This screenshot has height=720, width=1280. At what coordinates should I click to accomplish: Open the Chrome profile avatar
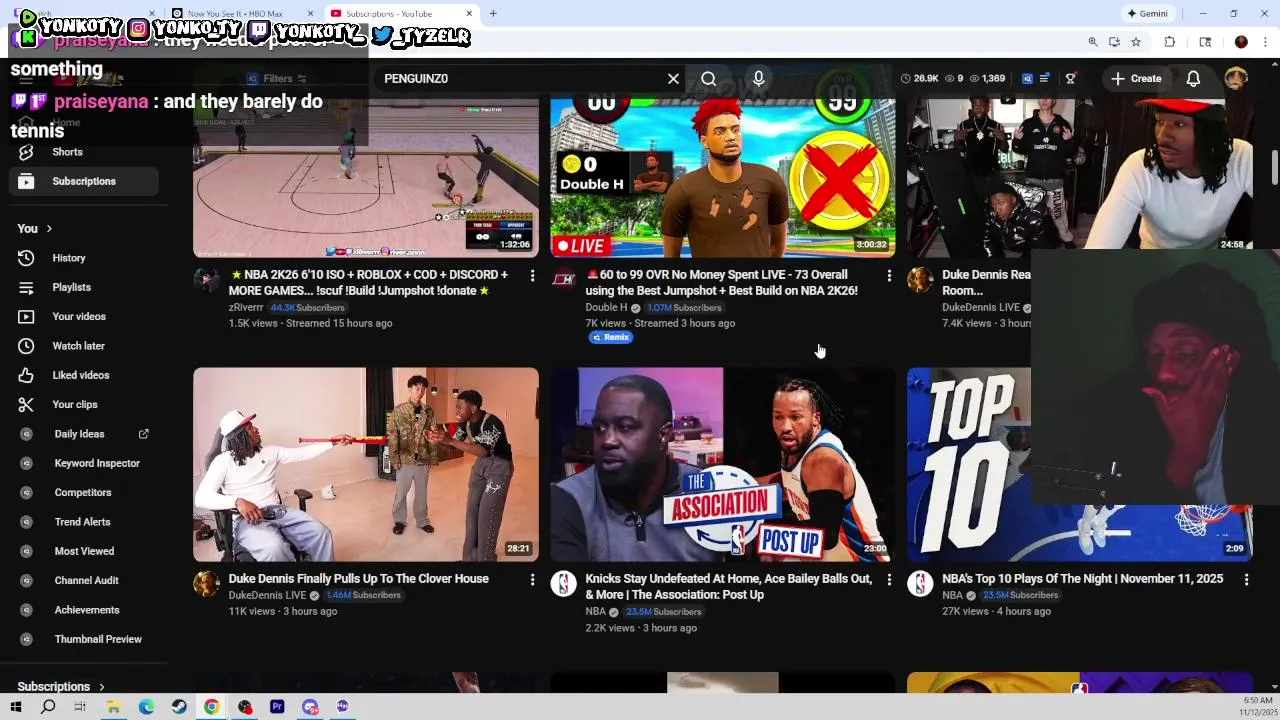pos(1241,42)
